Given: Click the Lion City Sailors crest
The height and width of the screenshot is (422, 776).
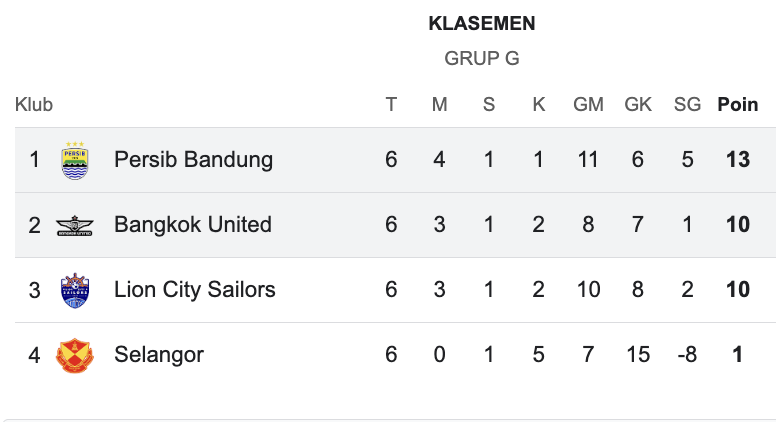Looking at the screenshot, I should (x=75, y=290).
